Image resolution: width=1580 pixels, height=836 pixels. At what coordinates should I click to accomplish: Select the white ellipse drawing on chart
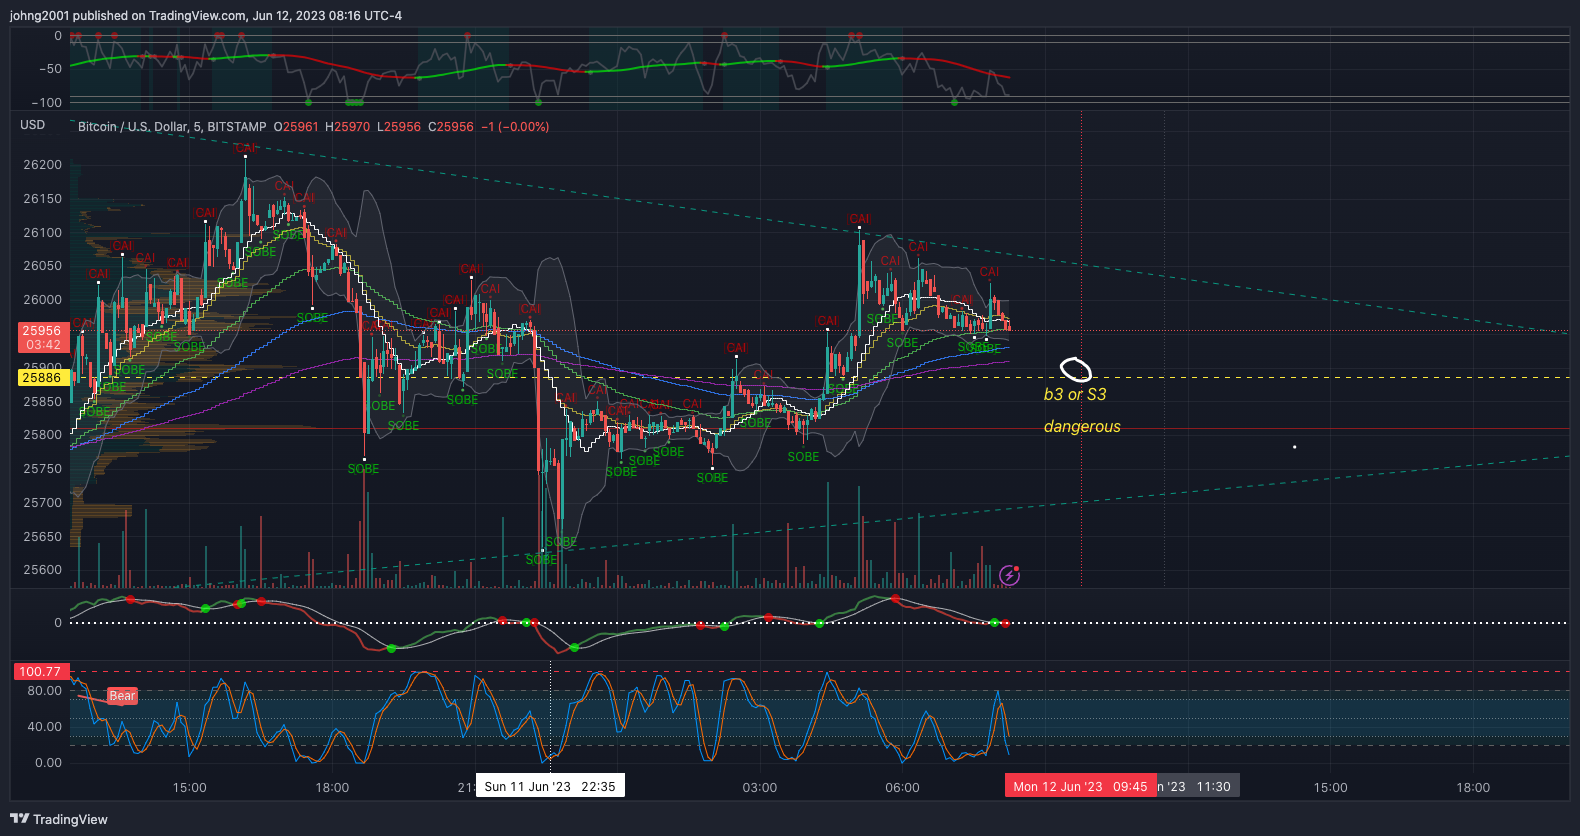pyautogui.click(x=1076, y=370)
